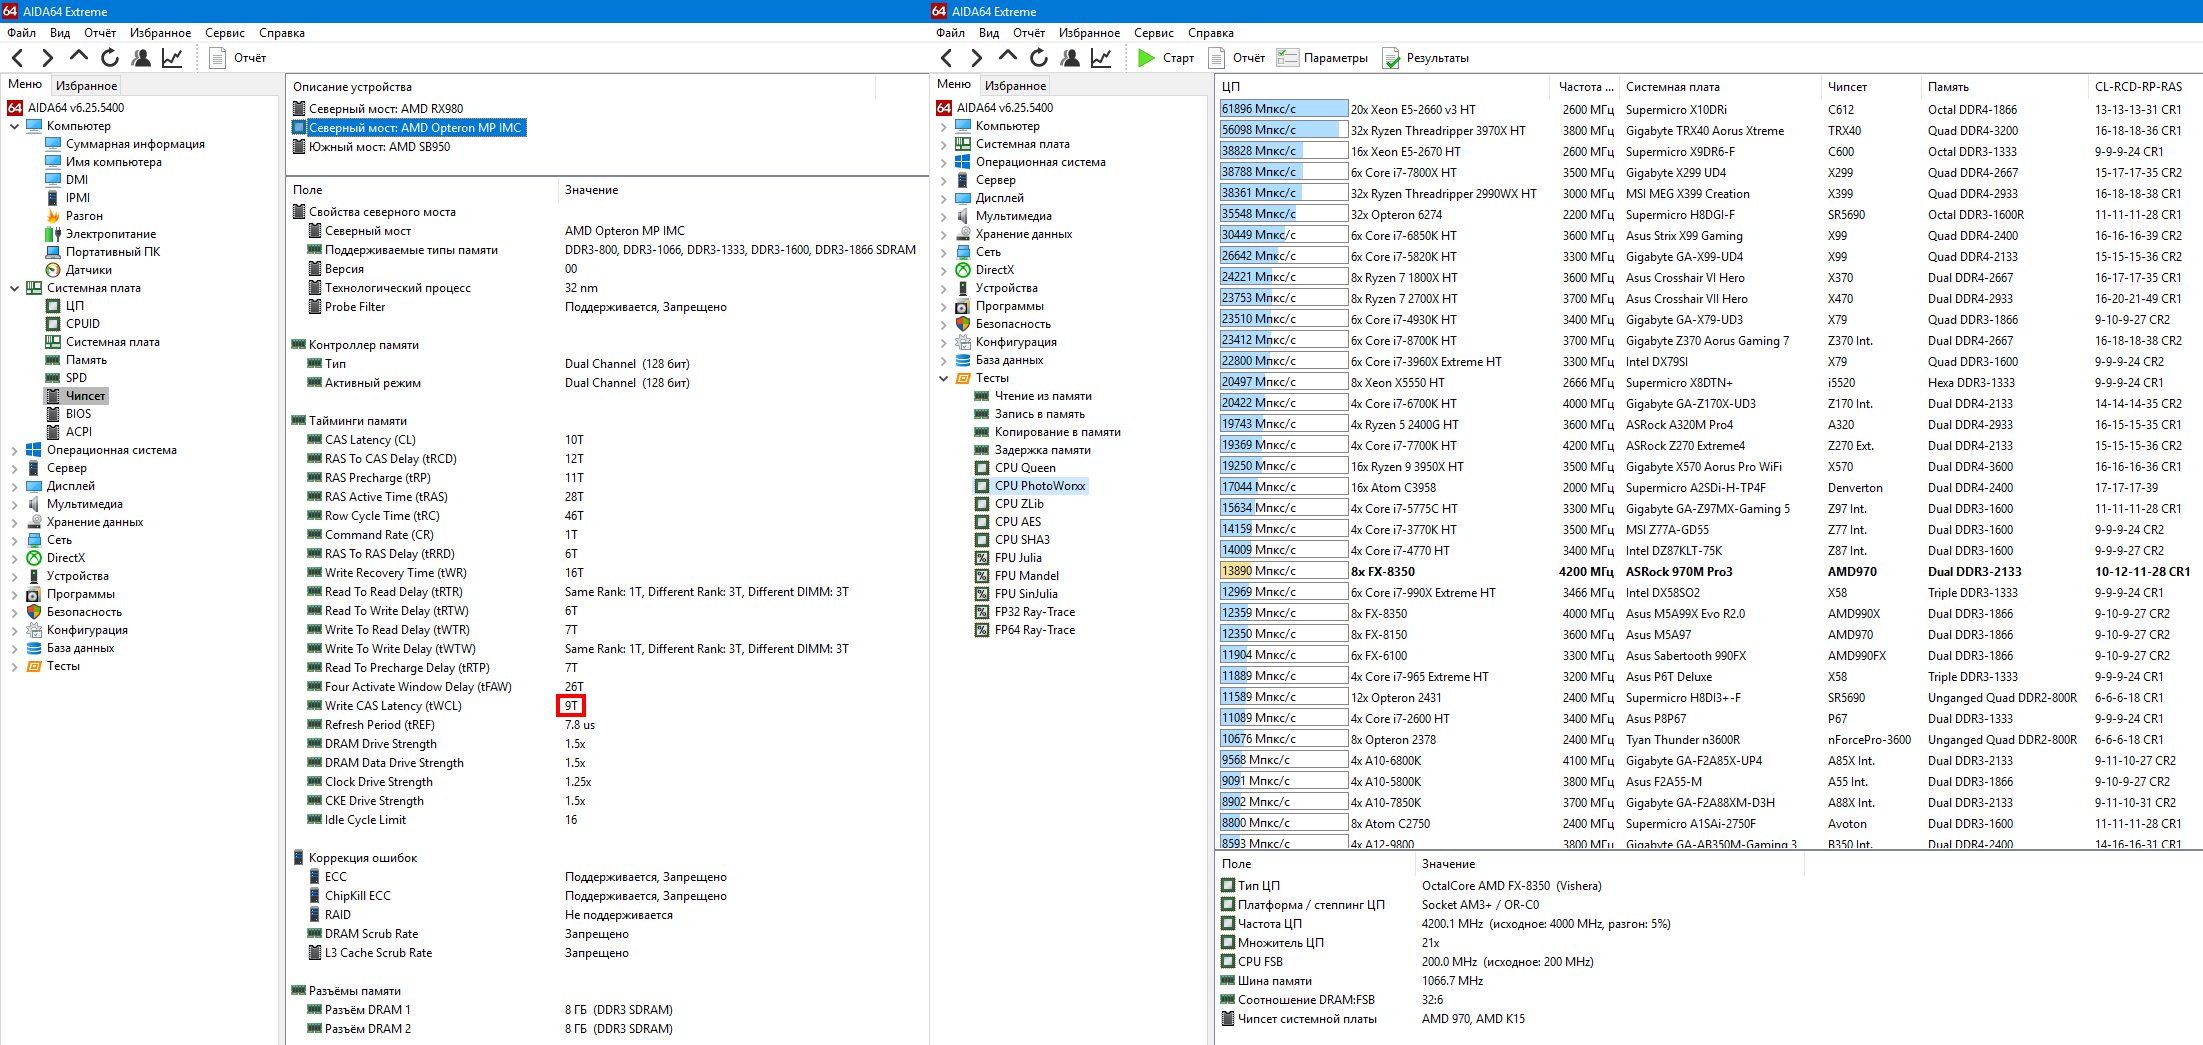Switch to the Избранное tab in the left window

coord(86,86)
